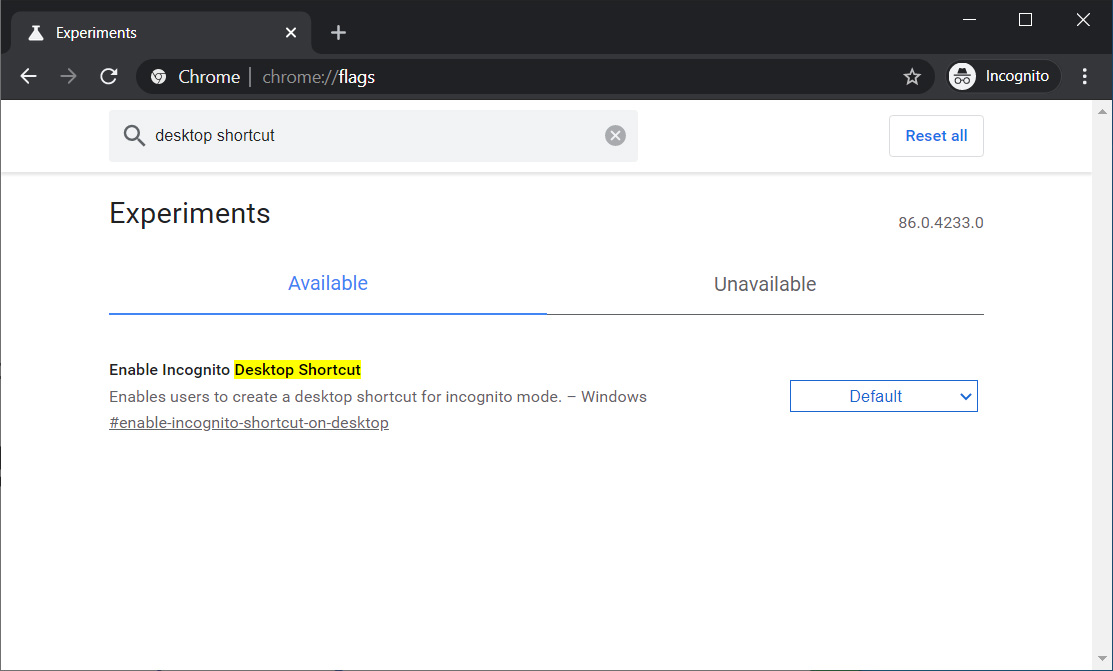1113x671 pixels.
Task: Open a new tab with plus button
Action: tap(339, 33)
